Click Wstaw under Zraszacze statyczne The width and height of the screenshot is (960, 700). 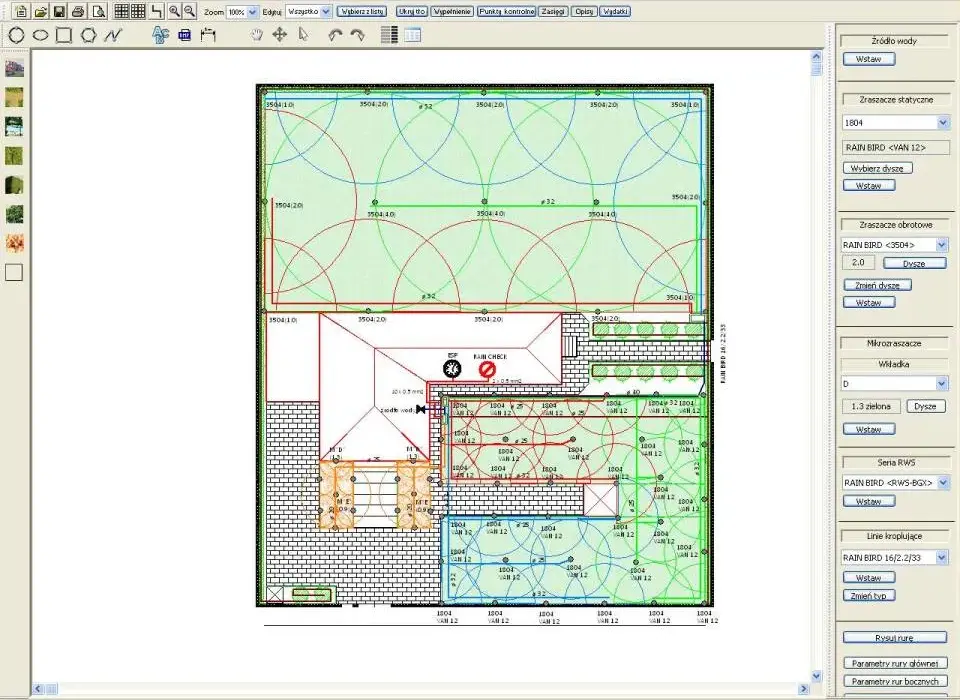click(869, 186)
